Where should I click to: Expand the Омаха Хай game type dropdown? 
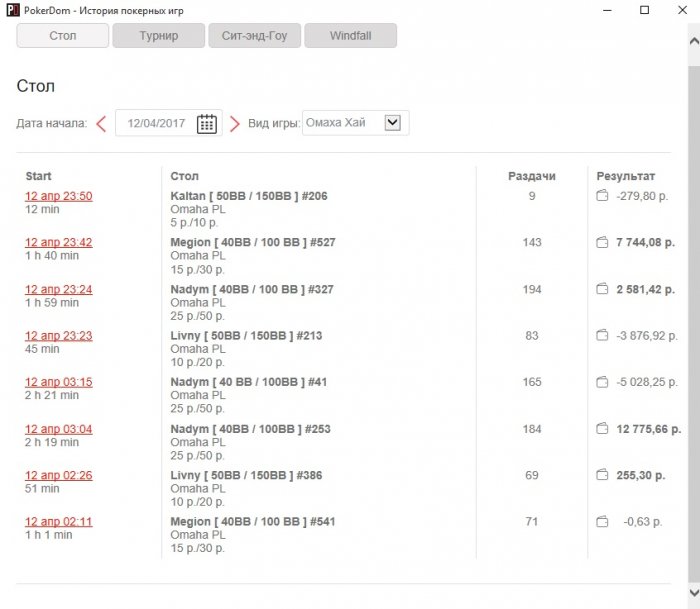[x=392, y=123]
